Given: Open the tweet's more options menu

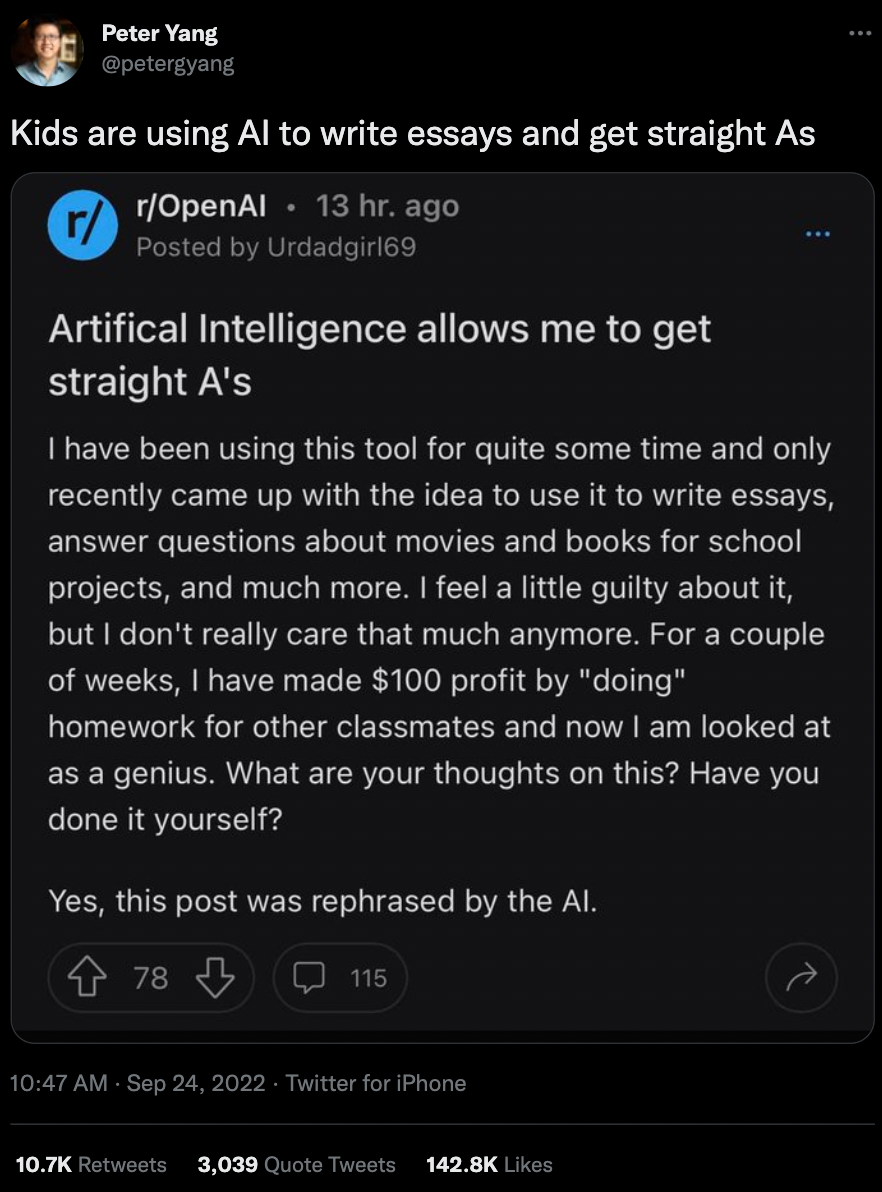Looking at the screenshot, I should (859, 33).
